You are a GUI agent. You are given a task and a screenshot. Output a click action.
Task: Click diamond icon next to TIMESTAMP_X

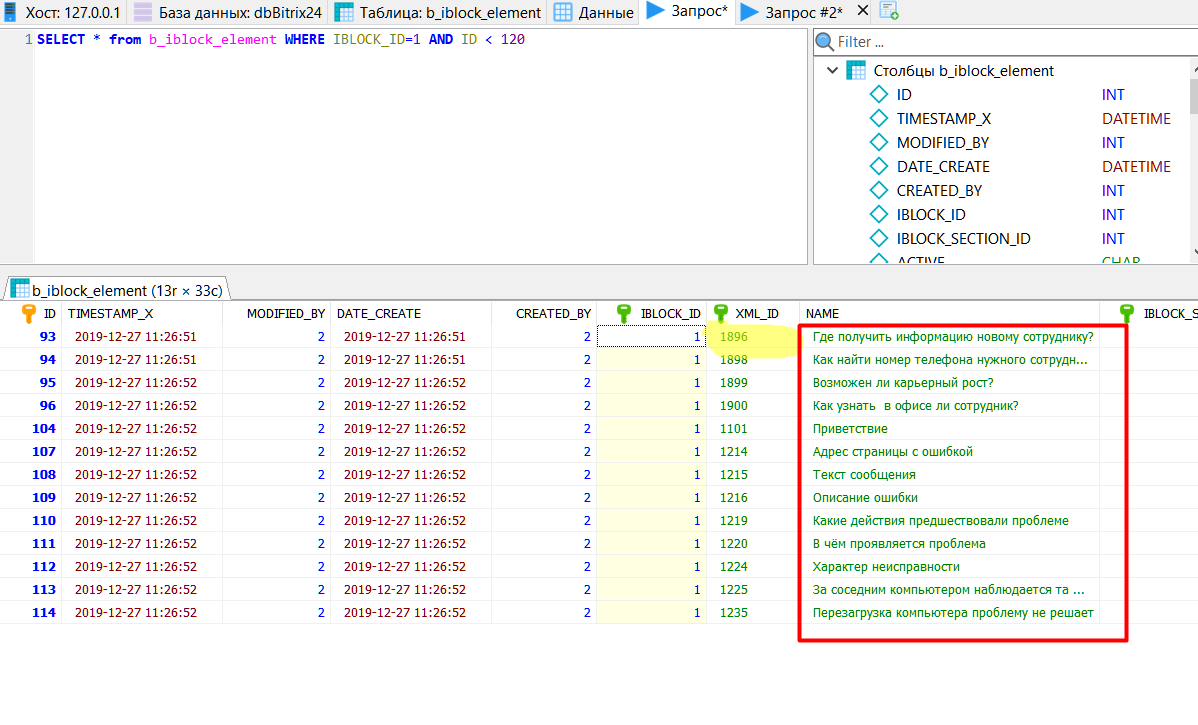[x=879, y=118]
